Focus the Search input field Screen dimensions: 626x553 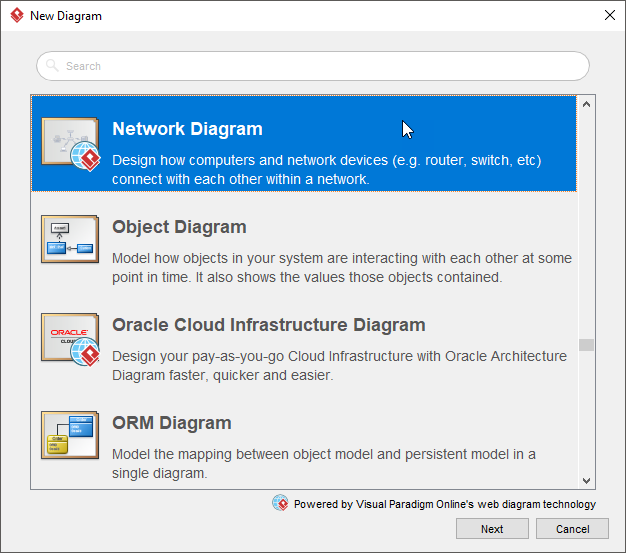point(320,66)
